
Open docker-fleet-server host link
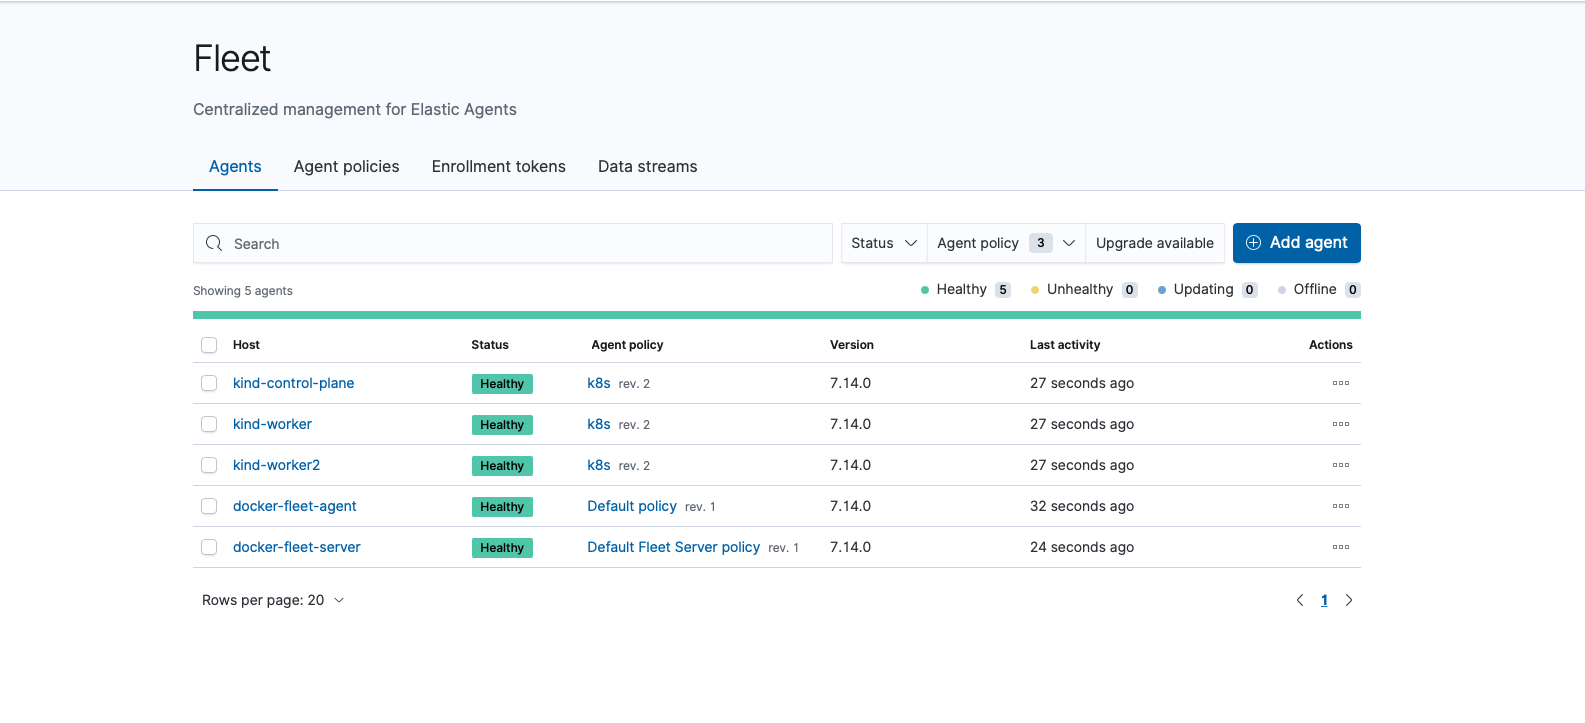297,547
